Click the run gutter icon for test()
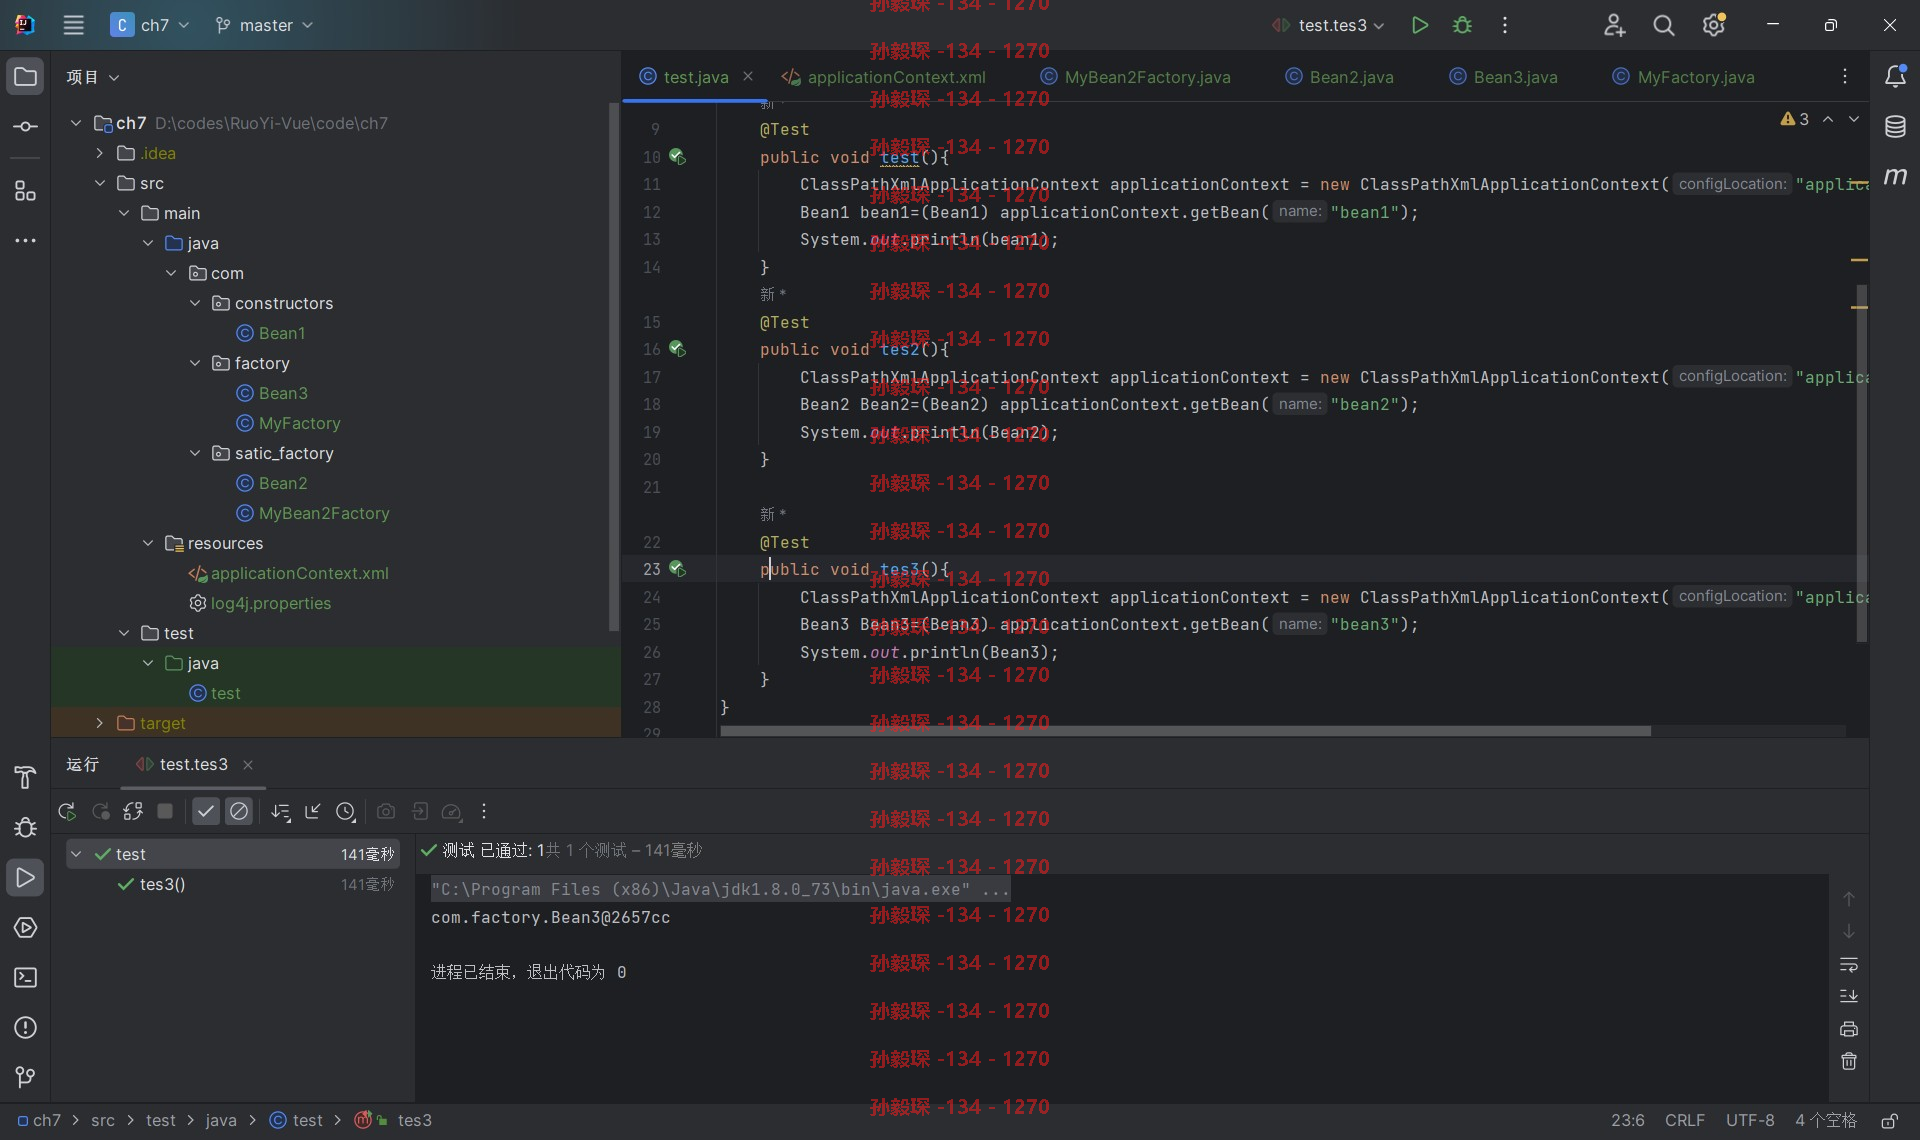The height and width of the screenshot is (1140, 1920). (677, 157)
